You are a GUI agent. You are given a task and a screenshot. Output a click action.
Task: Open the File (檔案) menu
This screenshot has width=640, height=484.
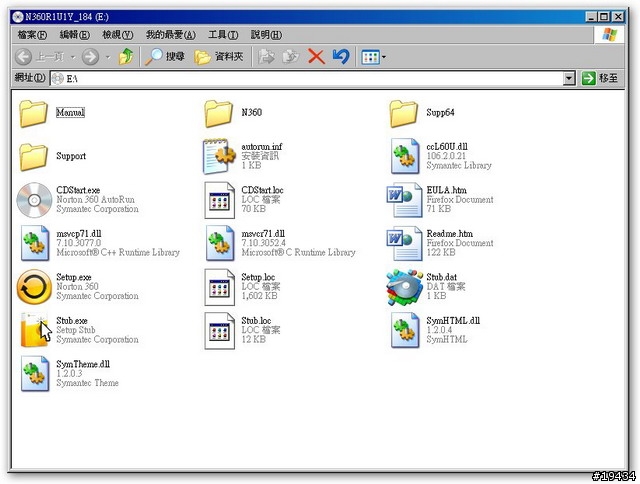(x=32, y=35)
